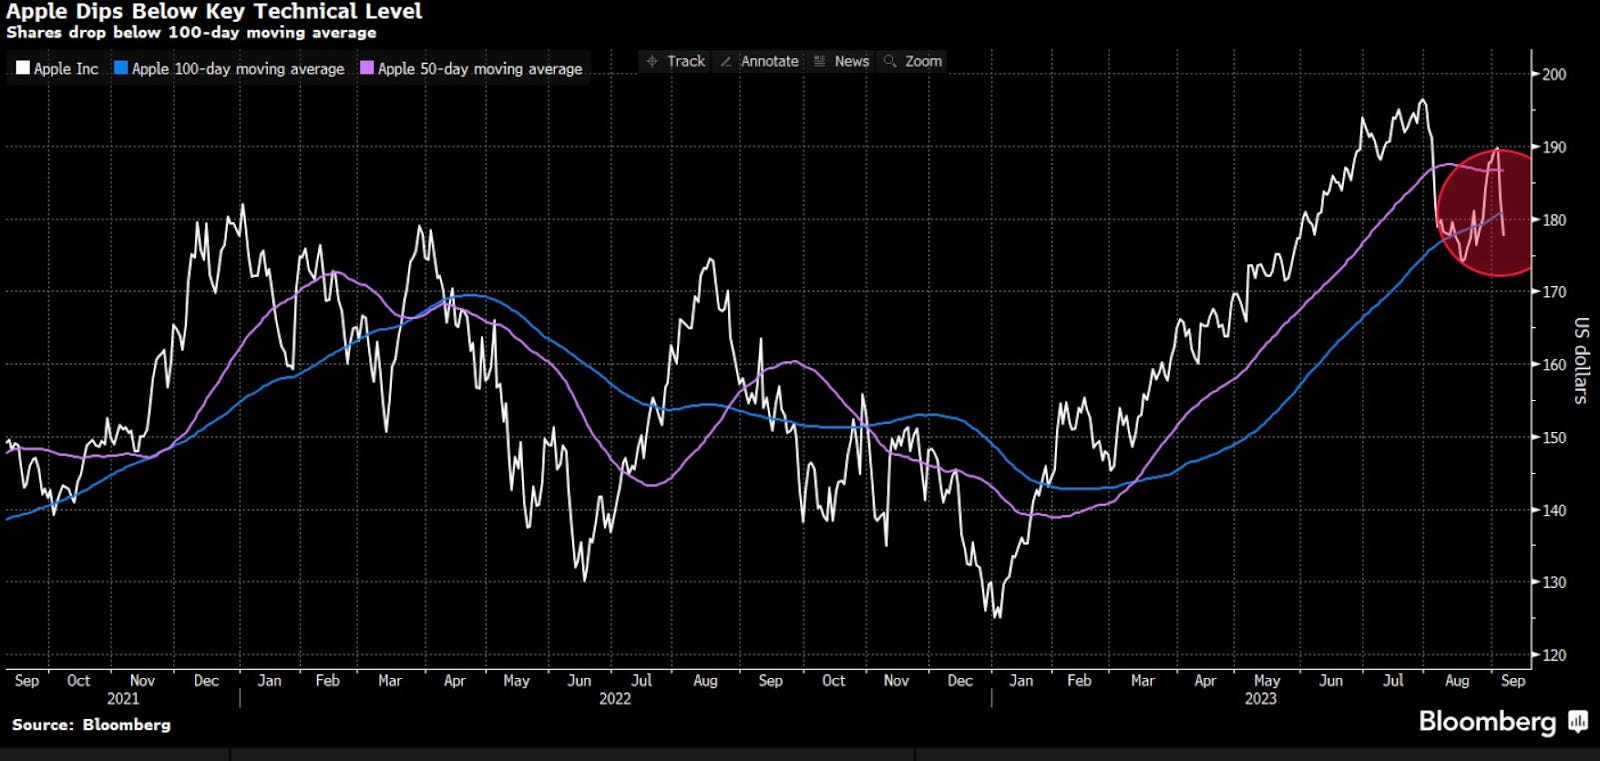The width and height of the screenshot is (1600, 761).
Task: Click the May label above 2023
Action: click(x=1267, y=680)
